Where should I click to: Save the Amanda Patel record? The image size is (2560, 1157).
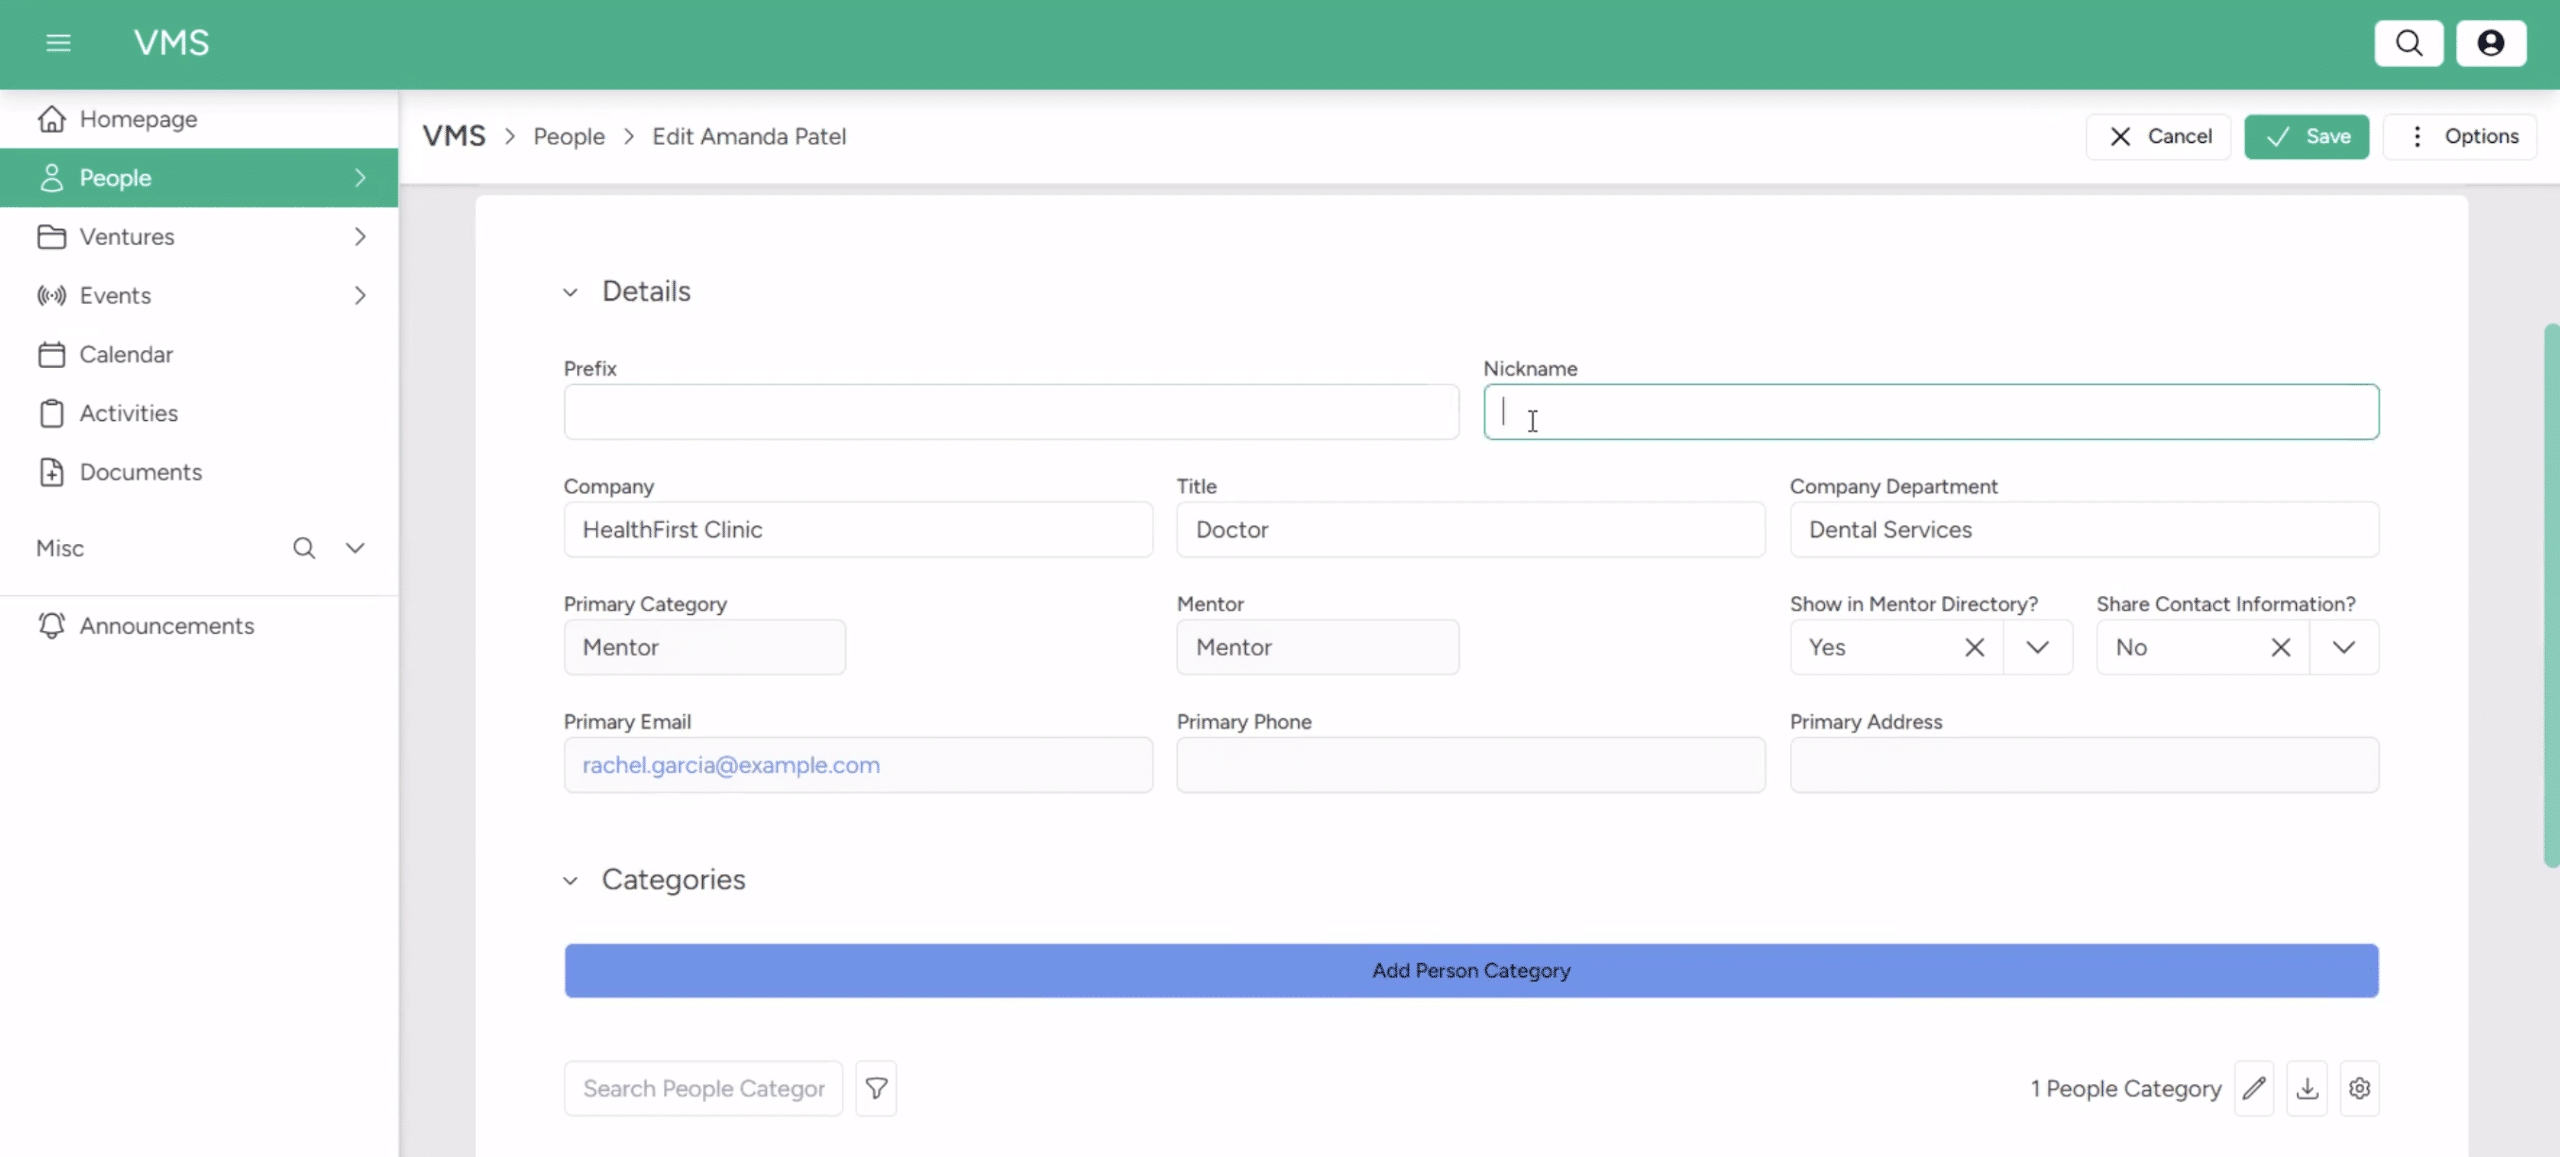(2306, 136)
